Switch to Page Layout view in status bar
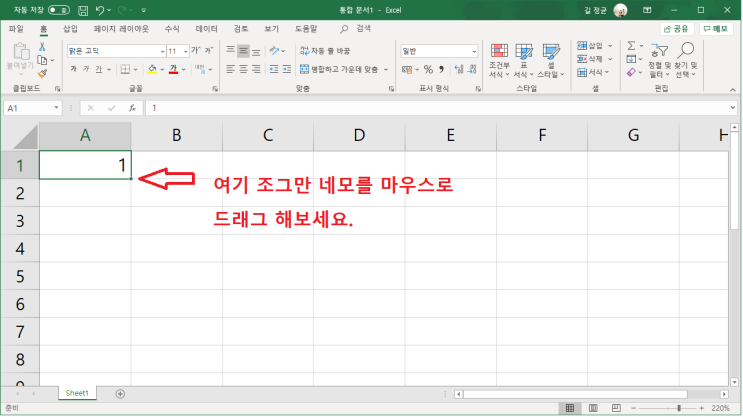The height and width of the screenshot is (417, 743). pos(593,408)
